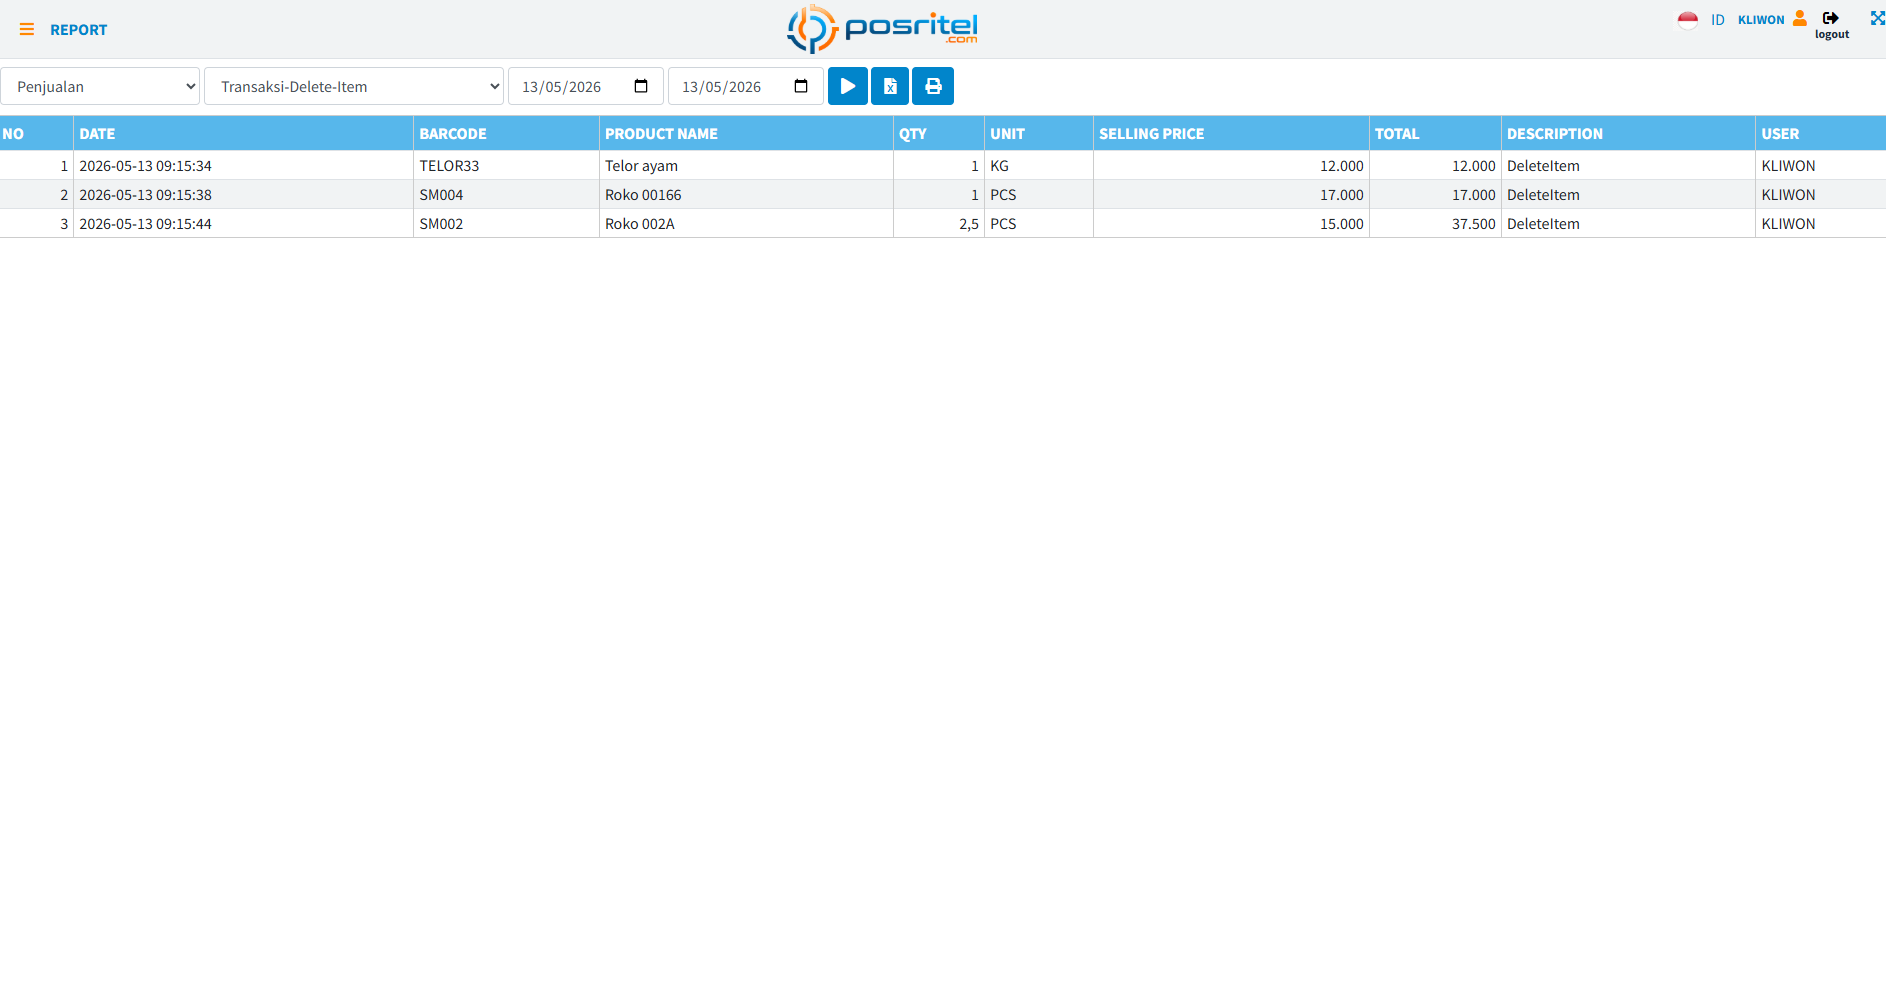The height and width of the screenshot is (992, 1886).
Task: Click KLIWON username in header
Action: (1761, 20)
